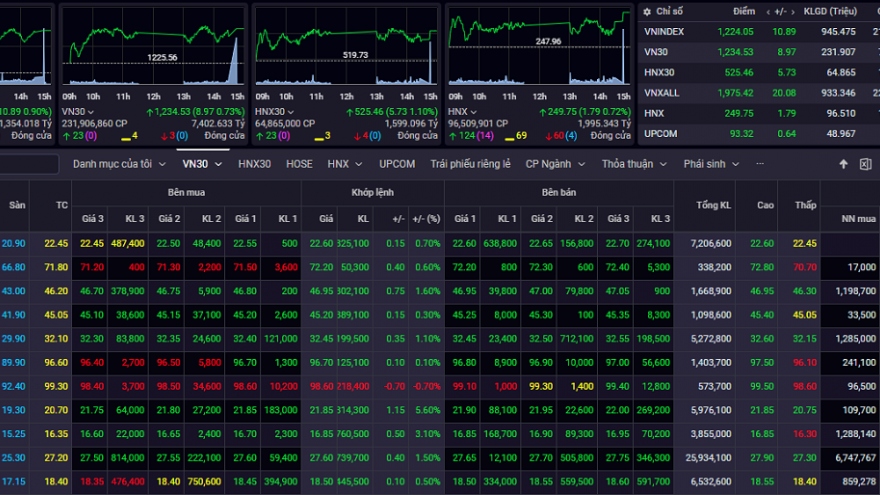
Task: Open the Phái sinh dropdown
Action: (x=711, y=164)
